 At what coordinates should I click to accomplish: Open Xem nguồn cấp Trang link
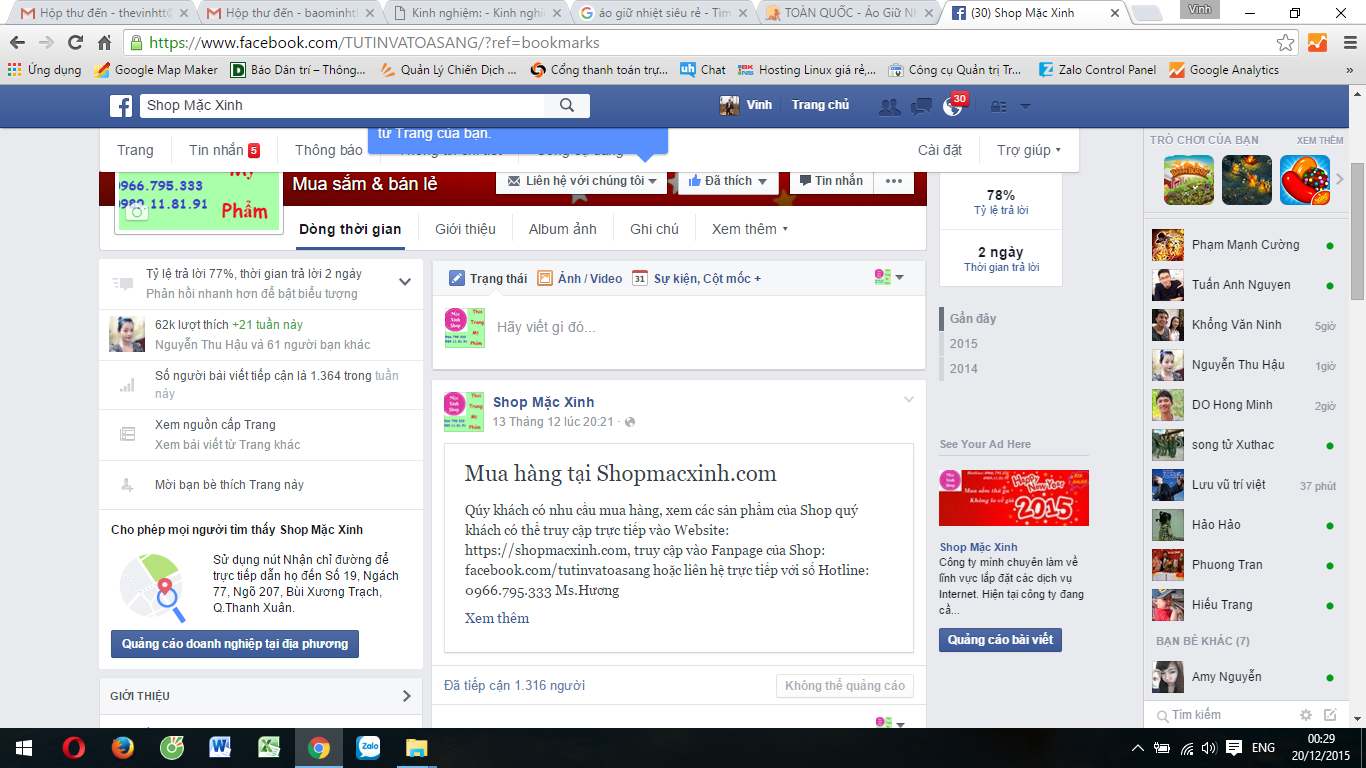click(x=215, y=425)
